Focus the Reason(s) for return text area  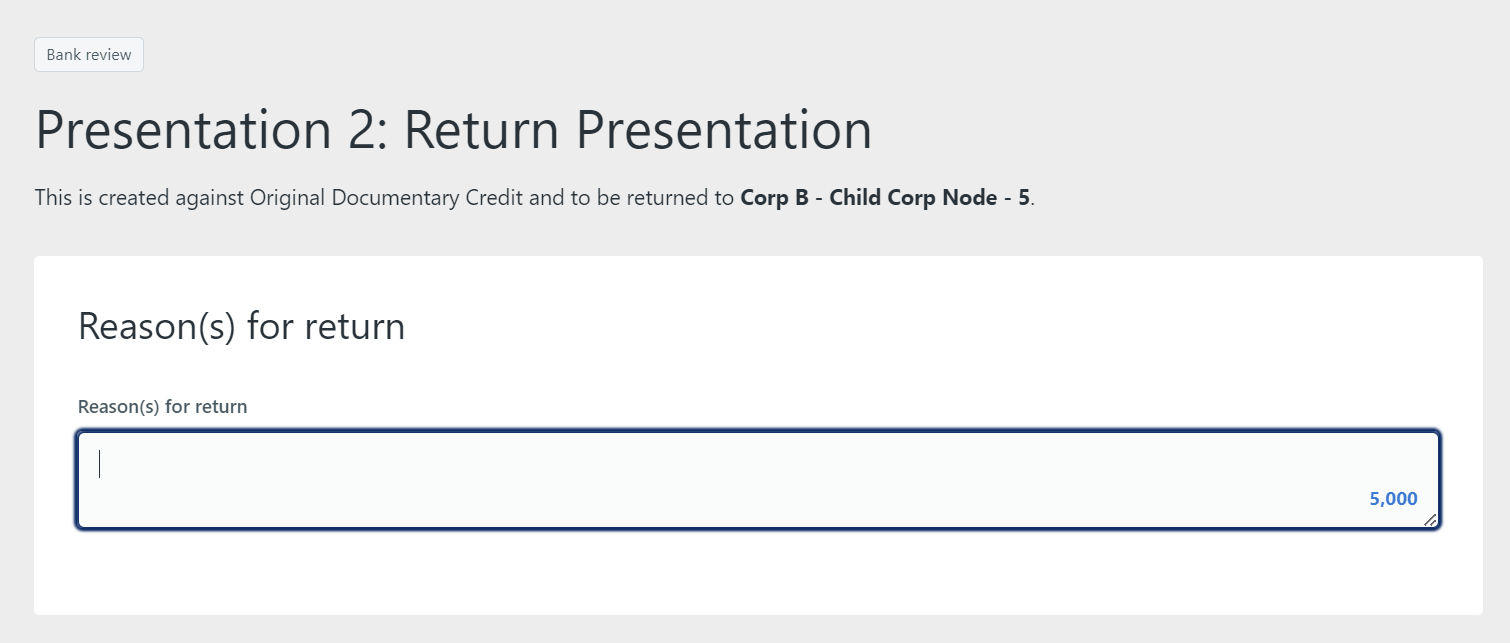coord(758,480)
